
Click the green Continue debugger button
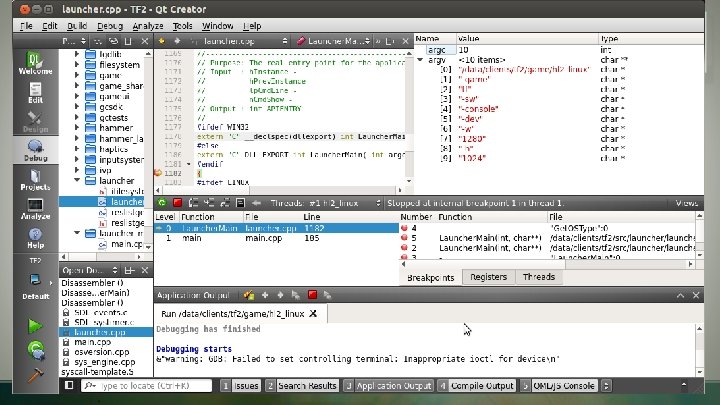pyautogui.click(x=162, y=202)
